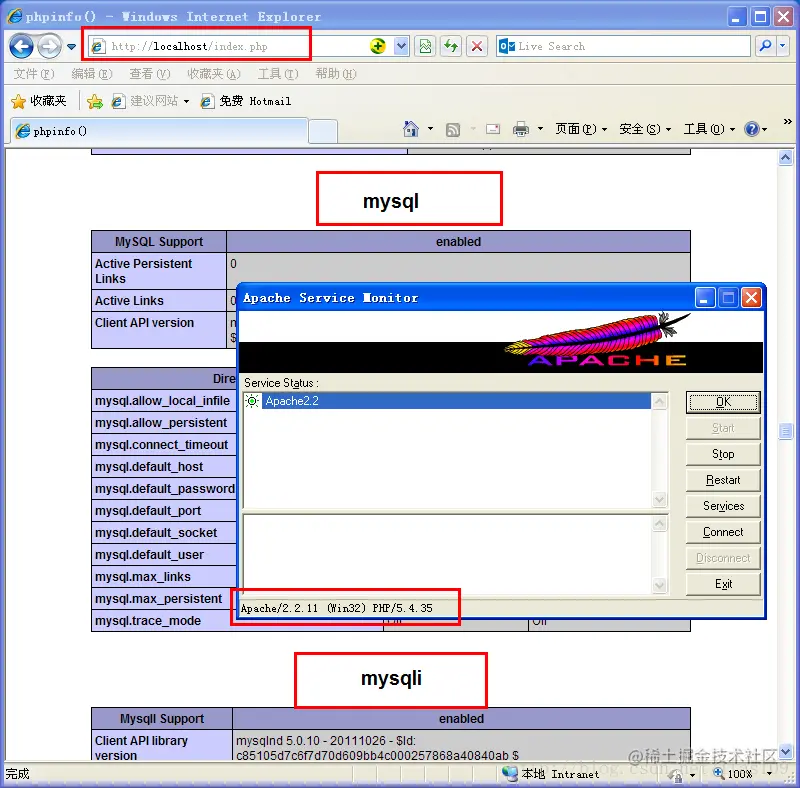Image resolution: width=800 pixels, height=788 pixels.
Task: Stop loading with the red X icon
Action: point(477,46)
